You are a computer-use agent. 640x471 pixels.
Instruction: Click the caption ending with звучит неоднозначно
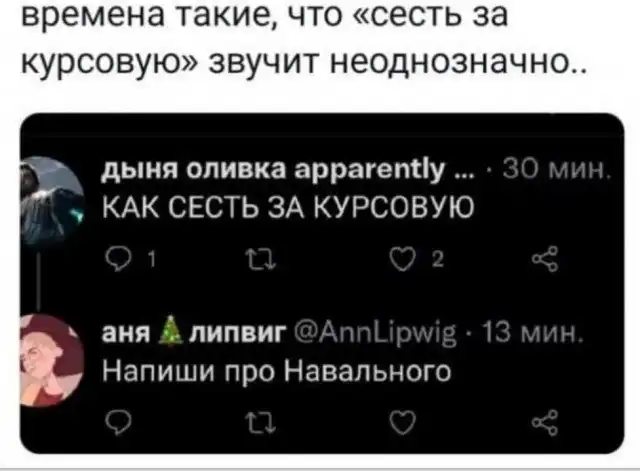pyautogui.click(x=304, y=40)
